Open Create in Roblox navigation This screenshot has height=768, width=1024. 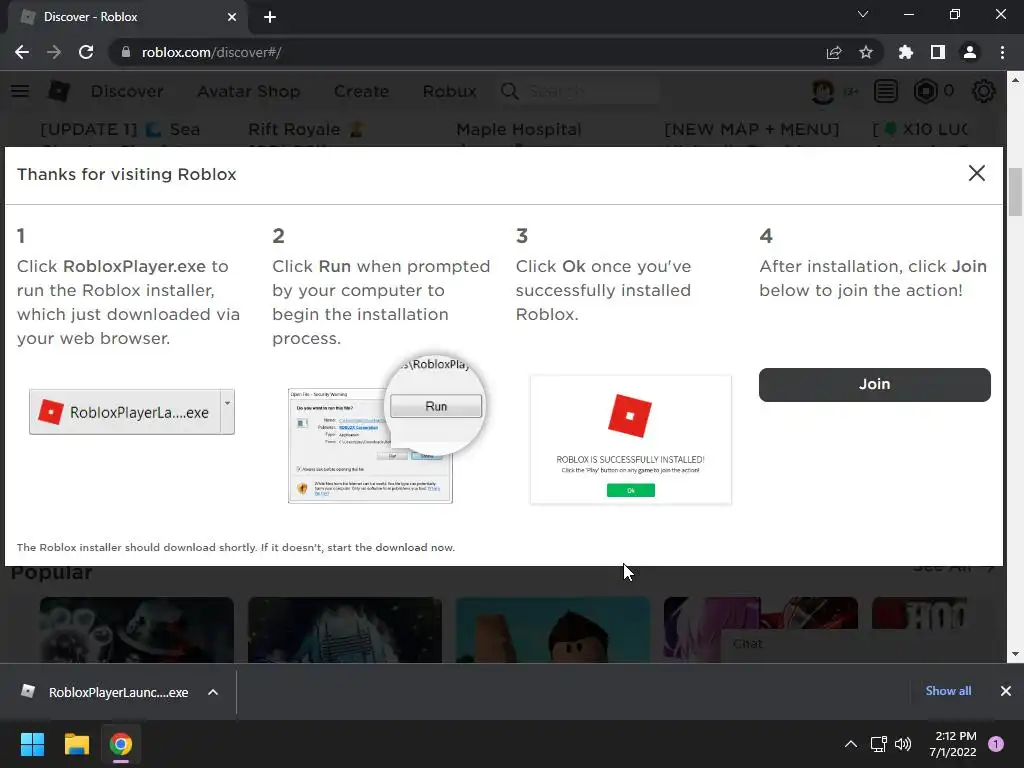[x=361, y=91]
